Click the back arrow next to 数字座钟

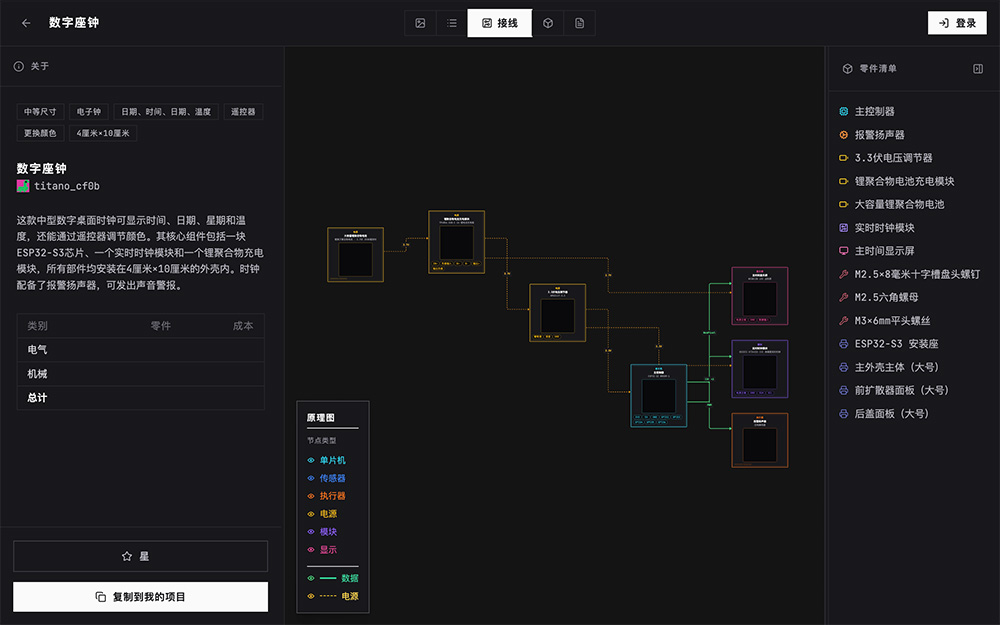25,22
